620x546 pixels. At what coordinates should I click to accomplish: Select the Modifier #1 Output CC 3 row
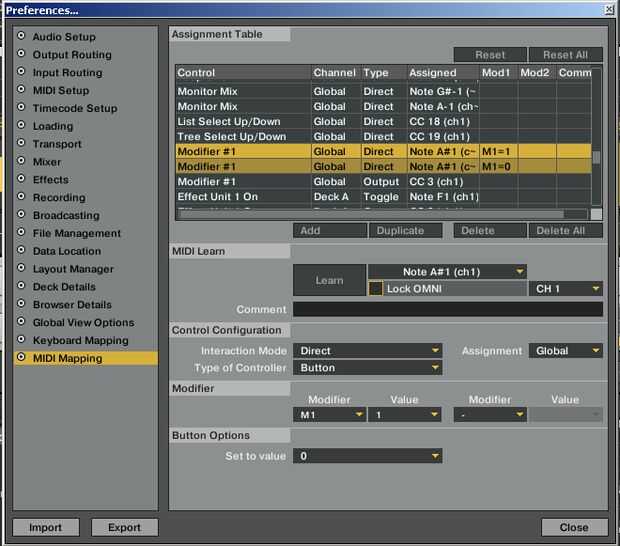click(x=384, y=181)
